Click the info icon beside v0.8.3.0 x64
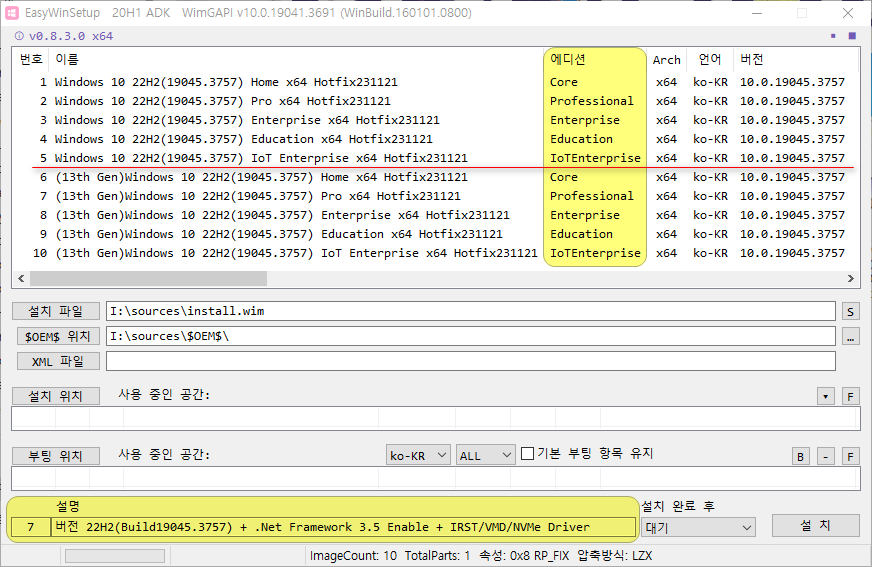This screenshot has height=567, width=872. click(19, 36)
